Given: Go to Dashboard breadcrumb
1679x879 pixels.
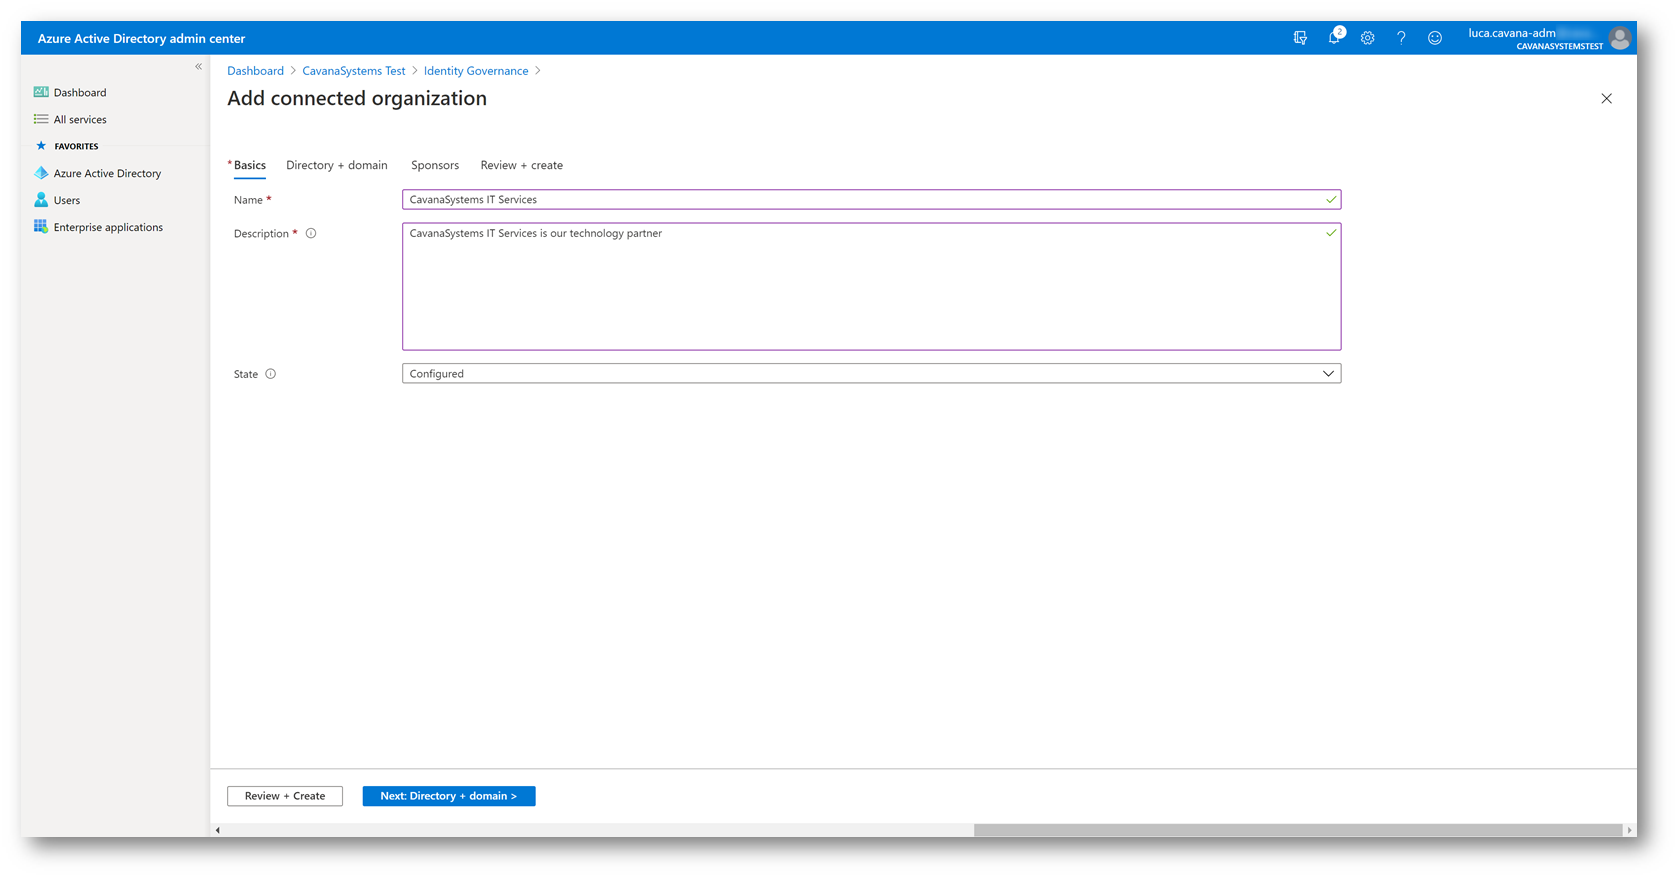Looking at the screenshot, I should [x=255, y=71].
